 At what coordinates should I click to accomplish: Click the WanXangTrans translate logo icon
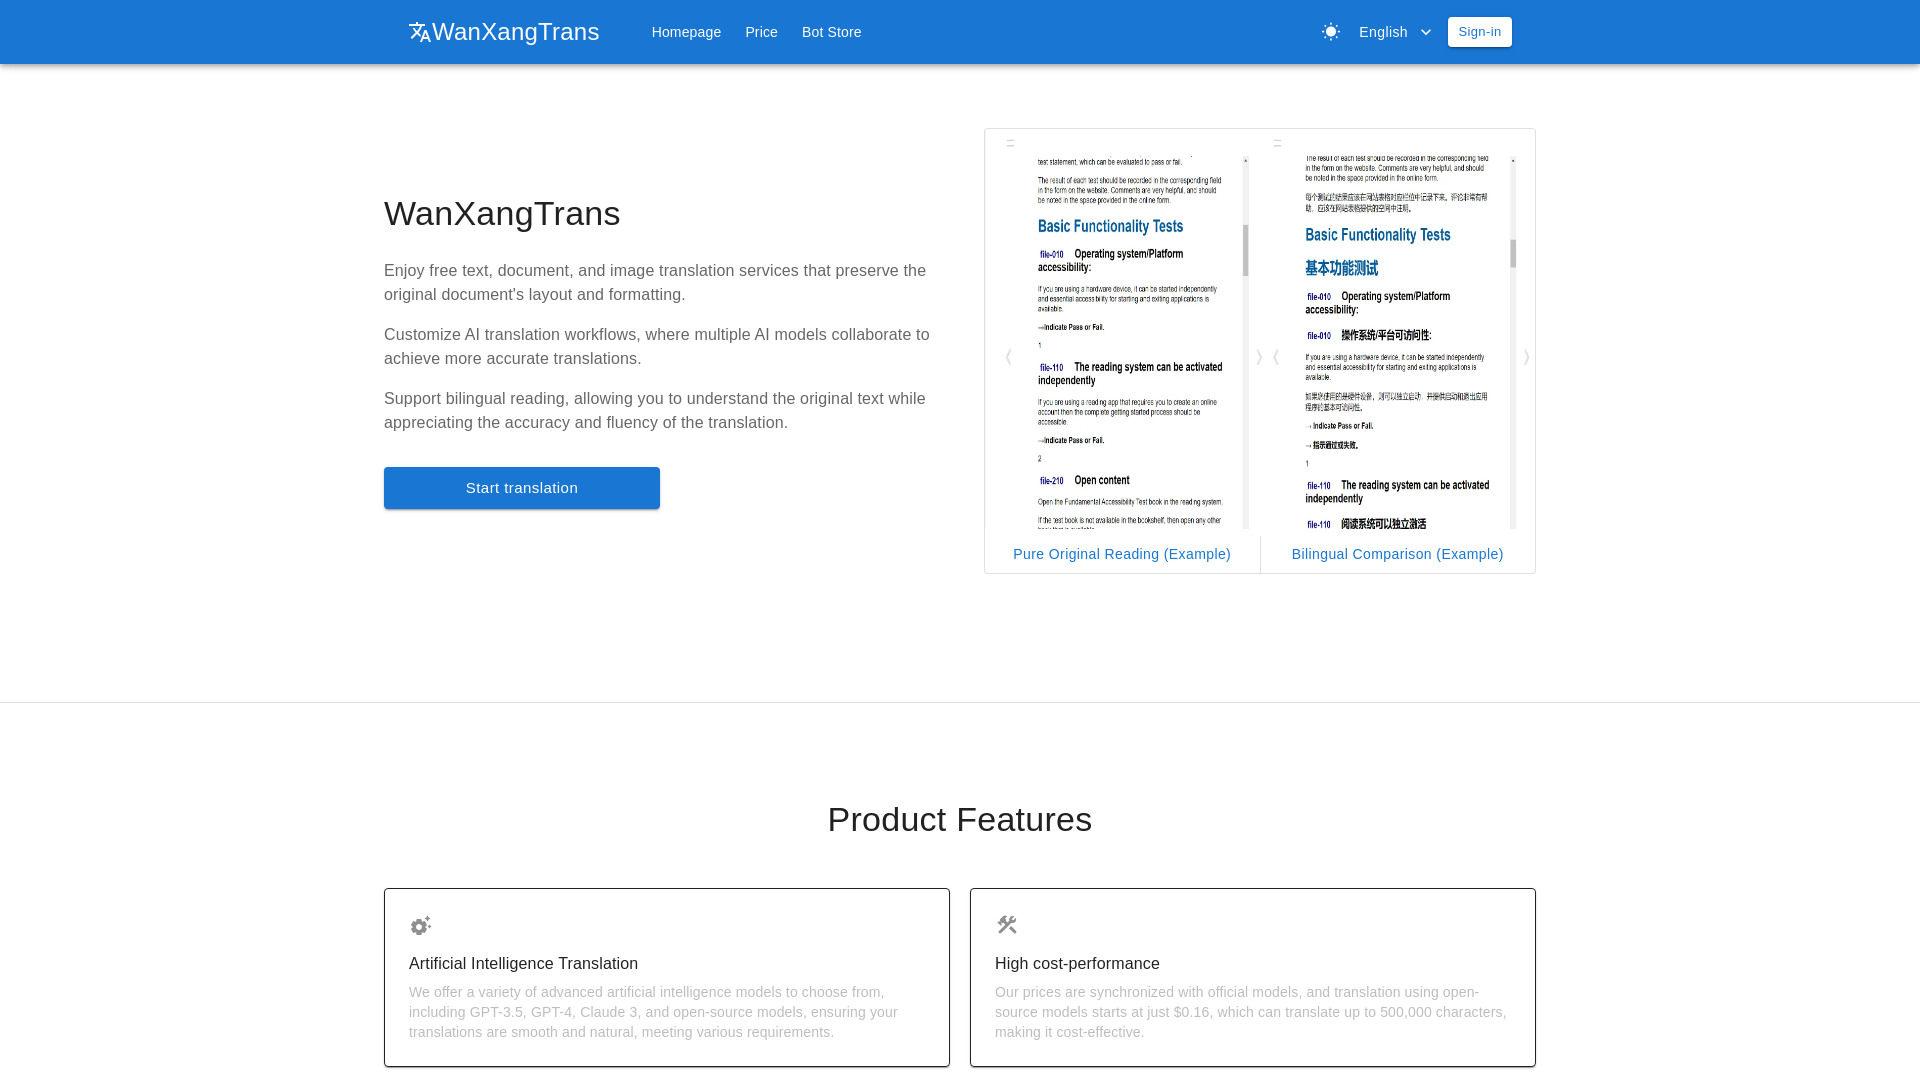420,32
